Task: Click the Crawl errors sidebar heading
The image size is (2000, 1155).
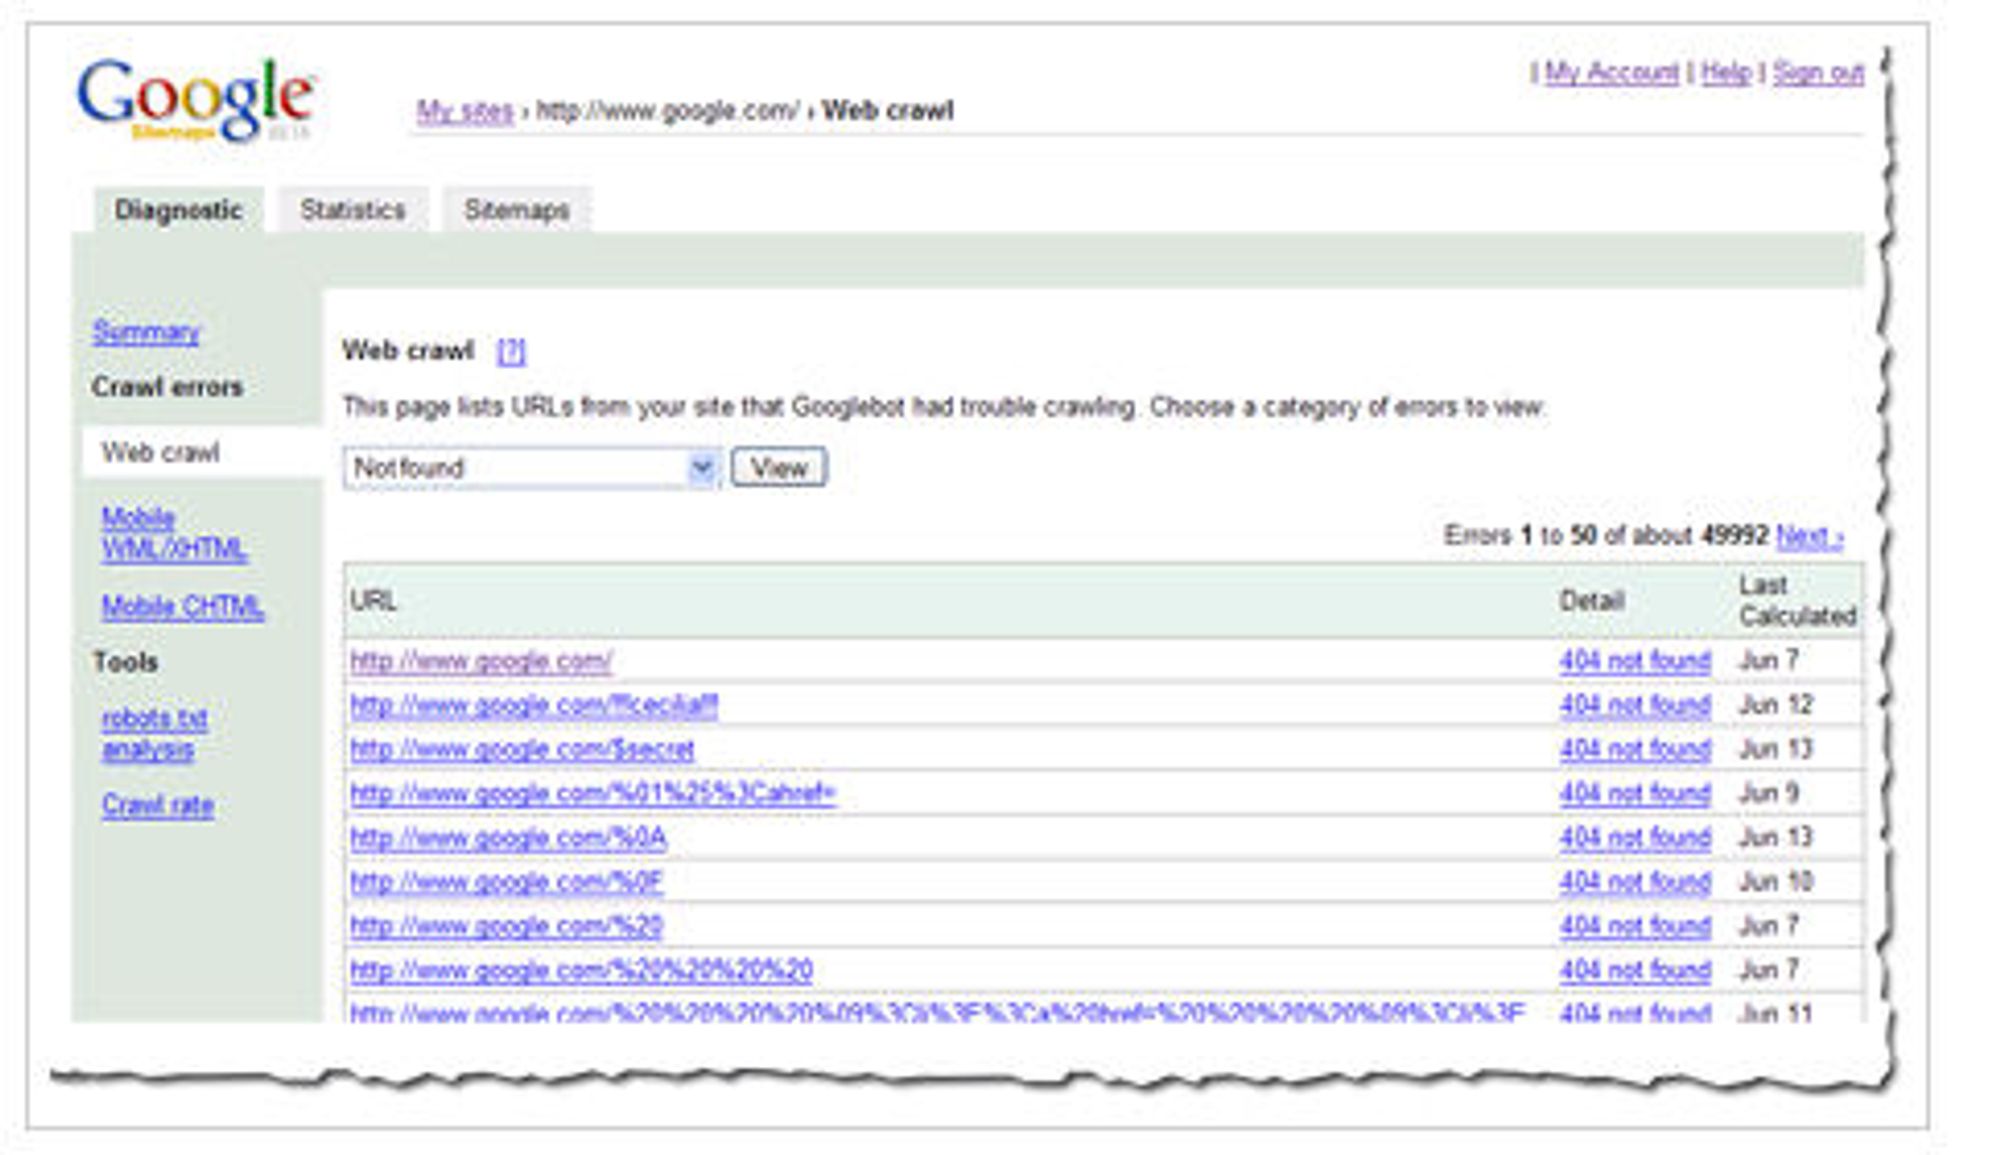Action: pyautogui.click(x=167, y=388)
